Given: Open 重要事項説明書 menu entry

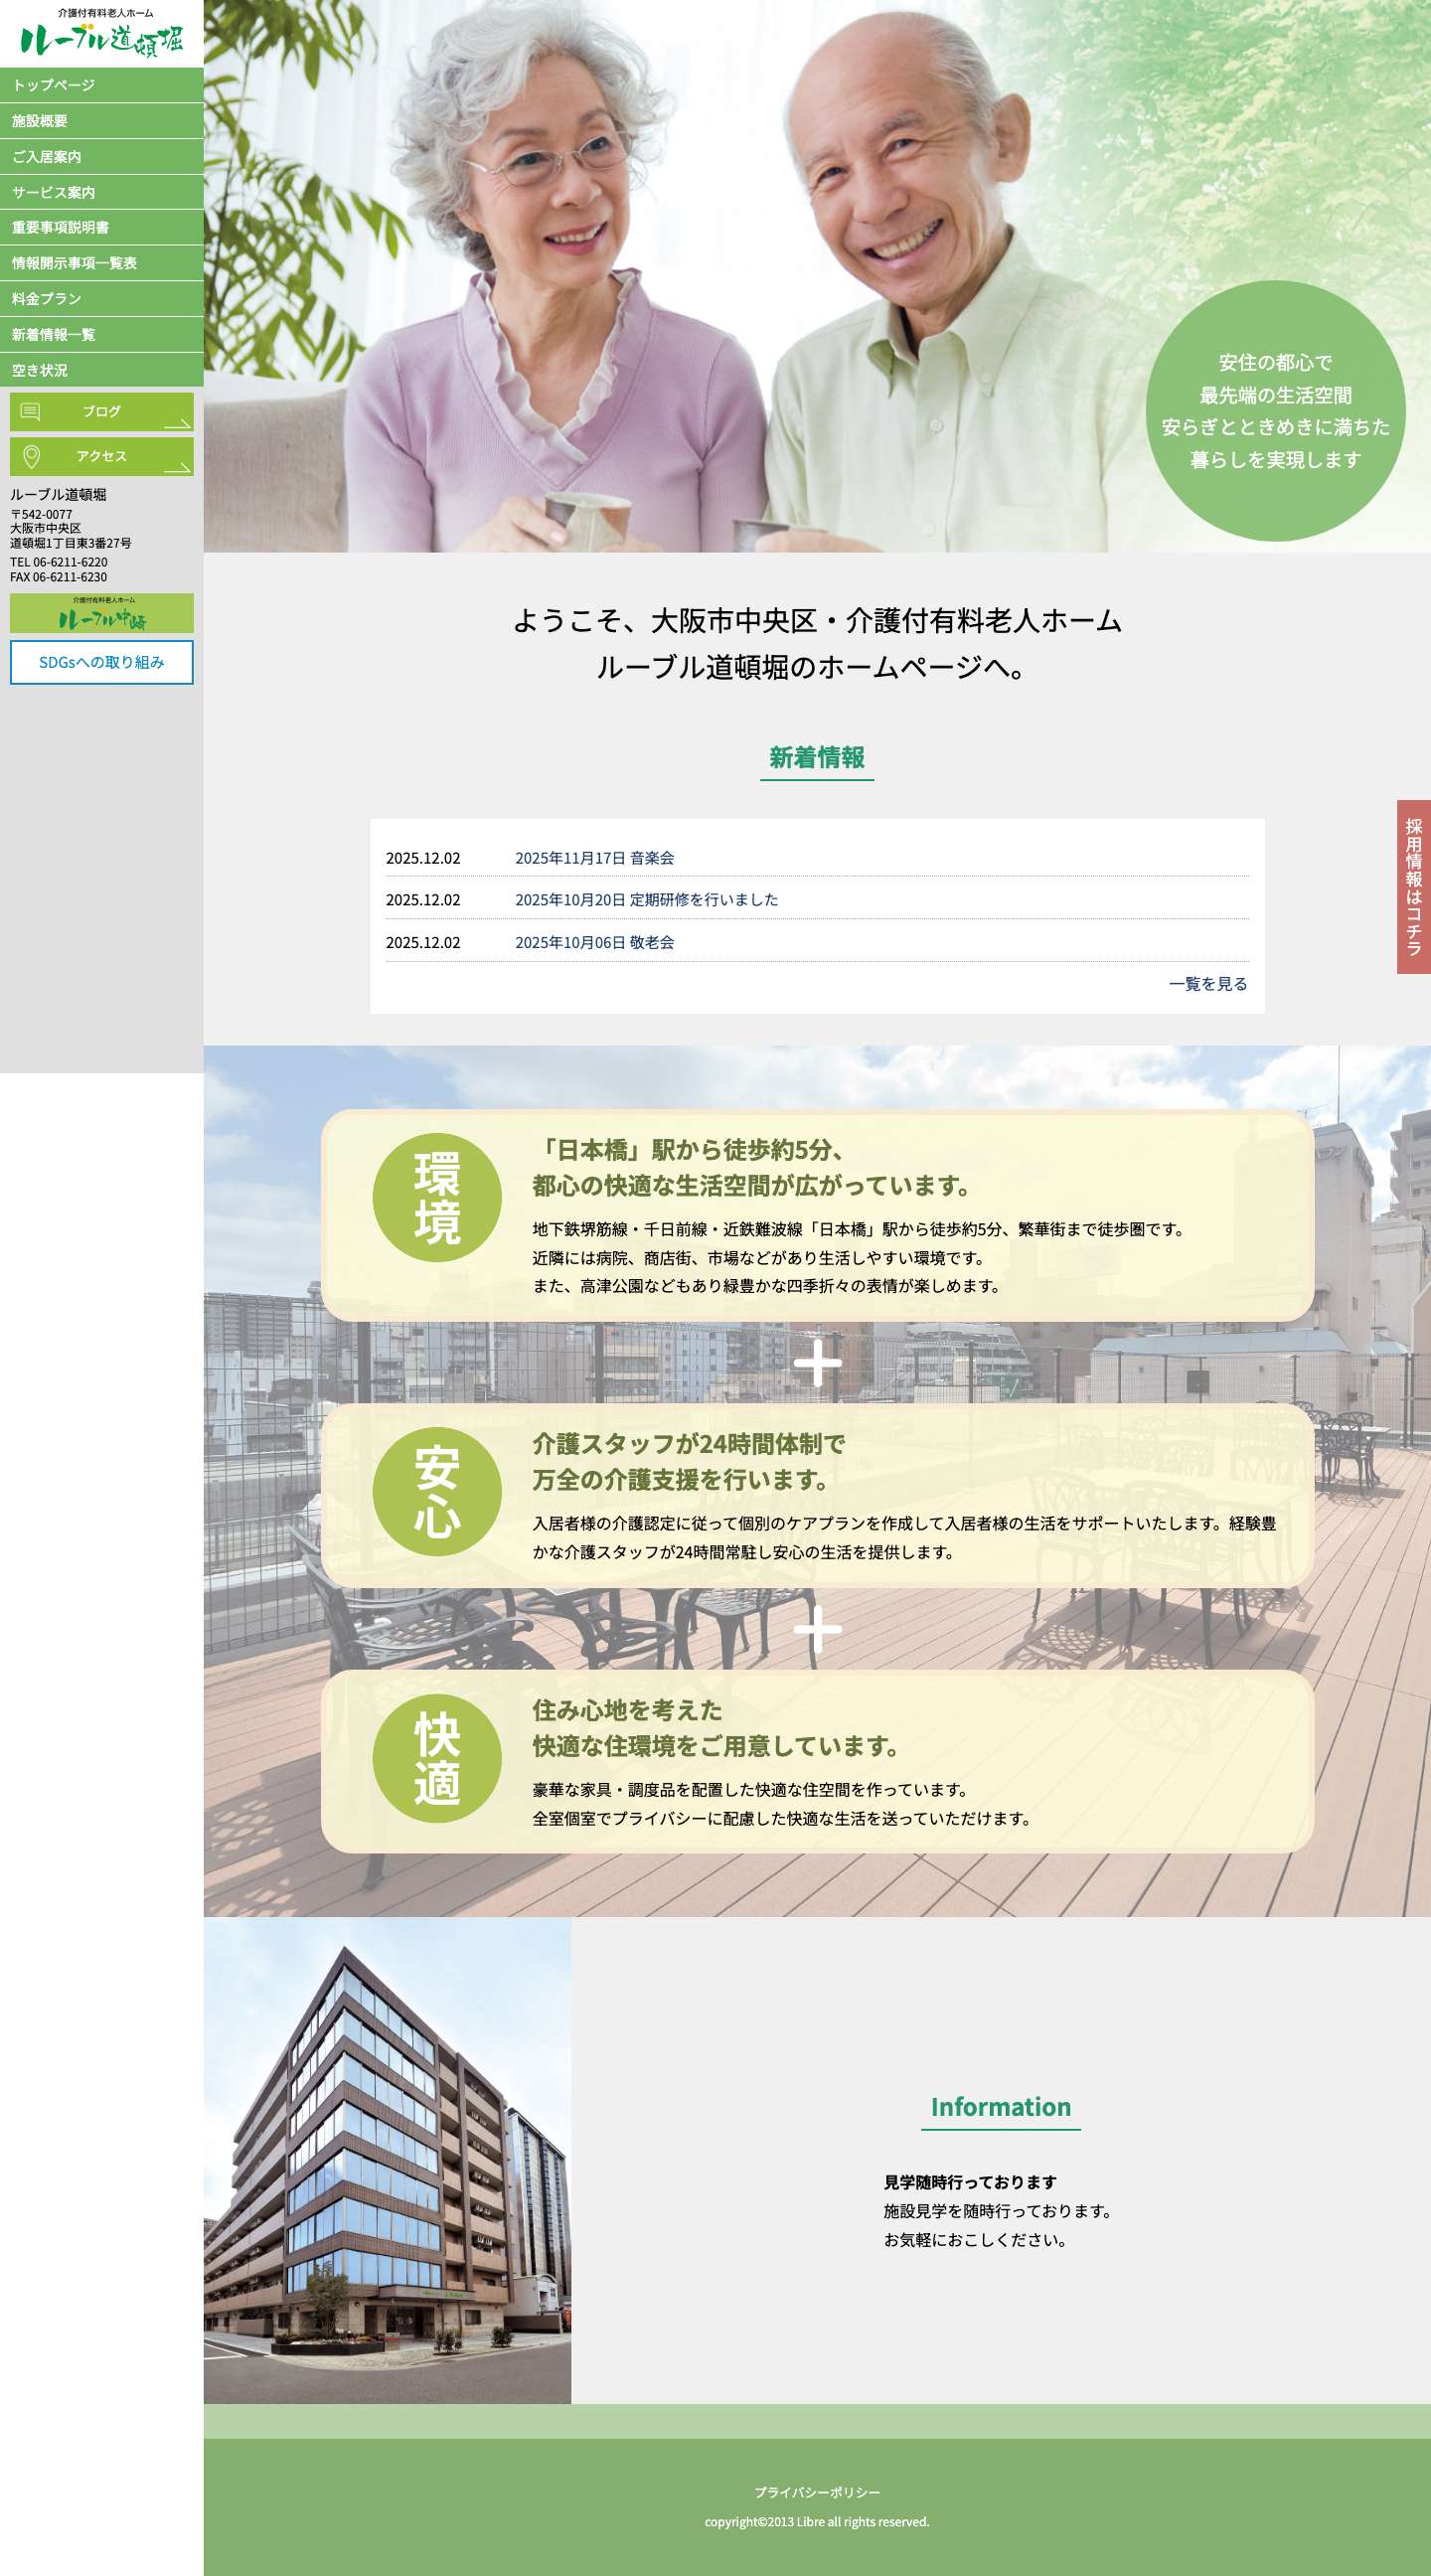Looking at the screenshot, I should (102, 228).
